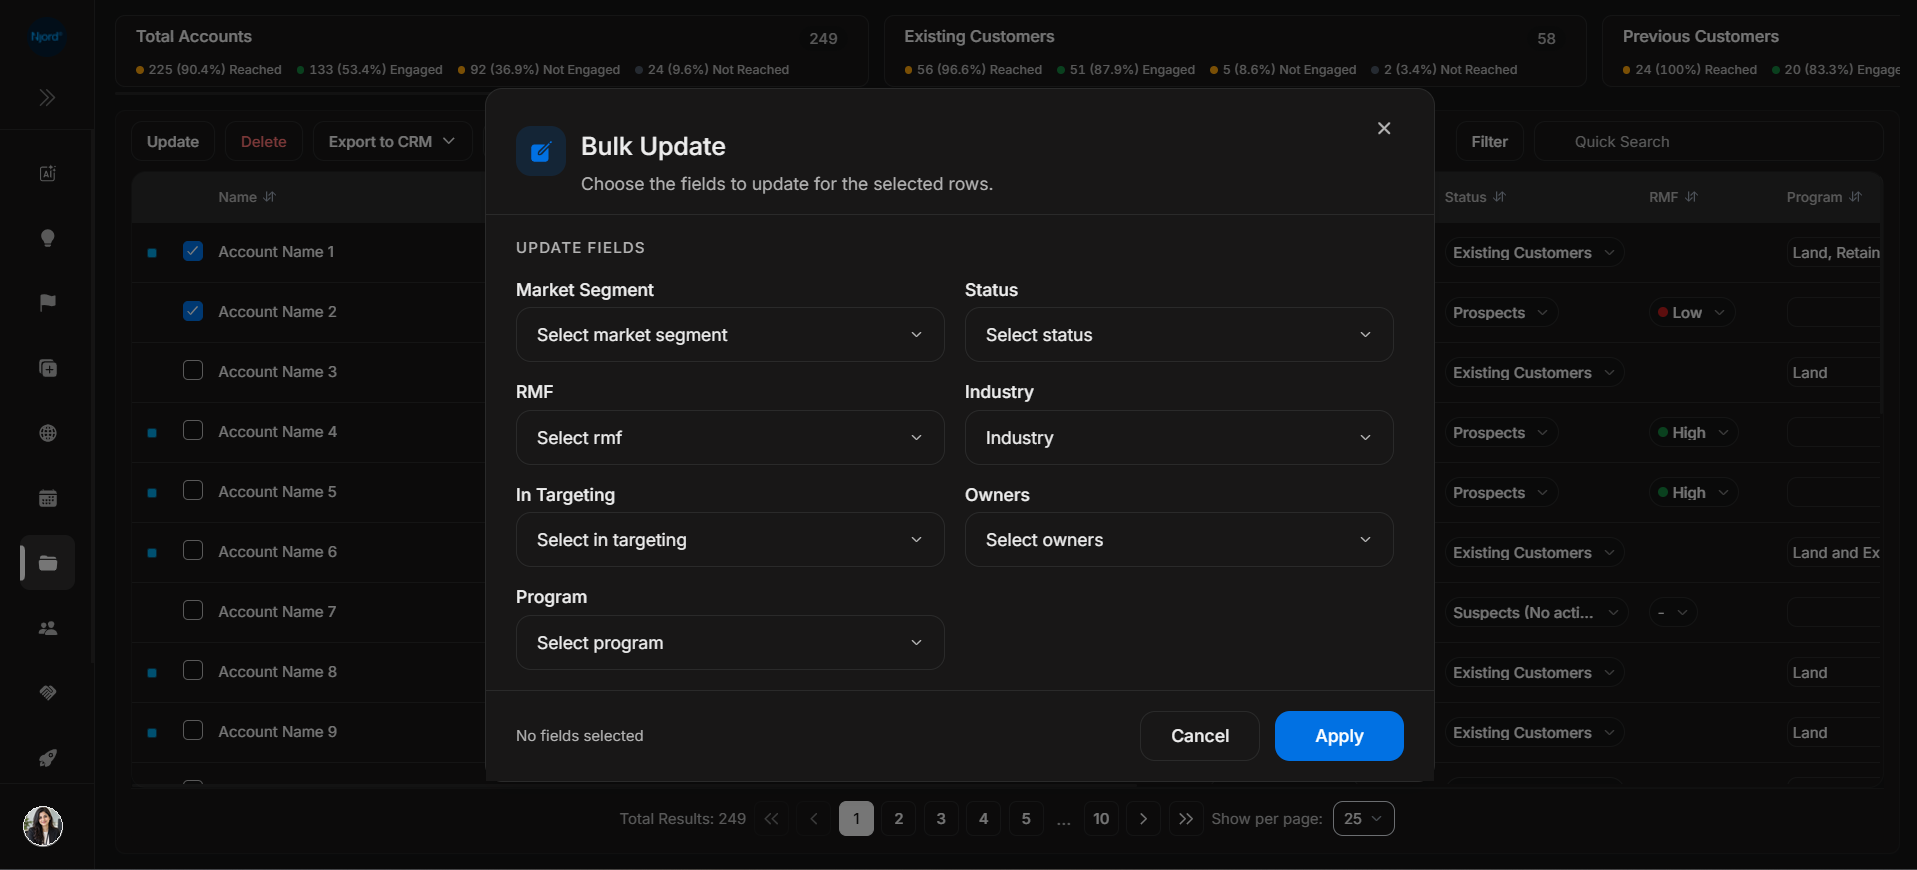Uncheck the Account Name 2 checkbox
Viewport: 1917px width, 870px height.
(193, 311)
